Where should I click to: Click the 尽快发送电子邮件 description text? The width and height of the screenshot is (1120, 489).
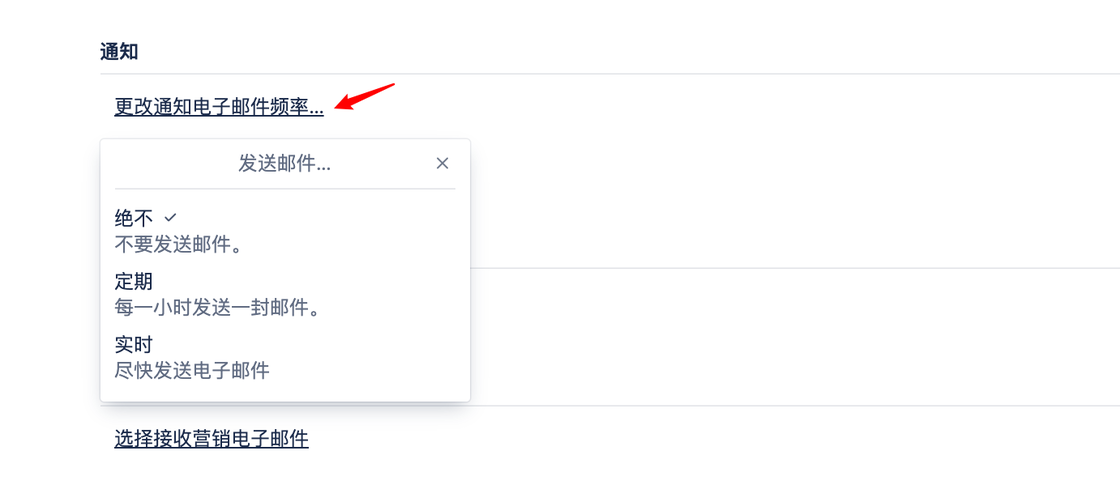coord(192,370)
